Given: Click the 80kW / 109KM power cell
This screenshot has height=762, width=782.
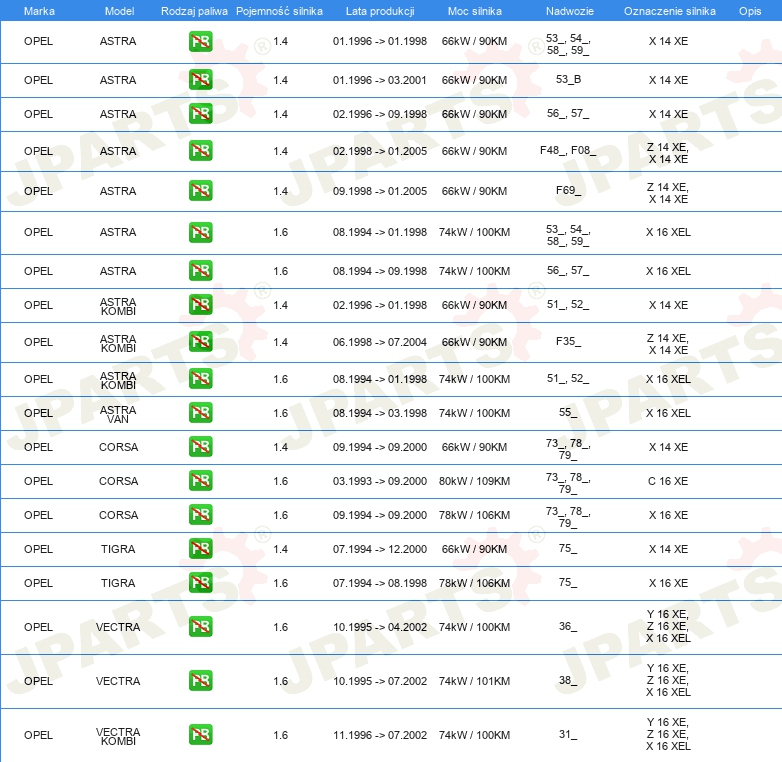Looking at the screenshot, I should (474, 481).
